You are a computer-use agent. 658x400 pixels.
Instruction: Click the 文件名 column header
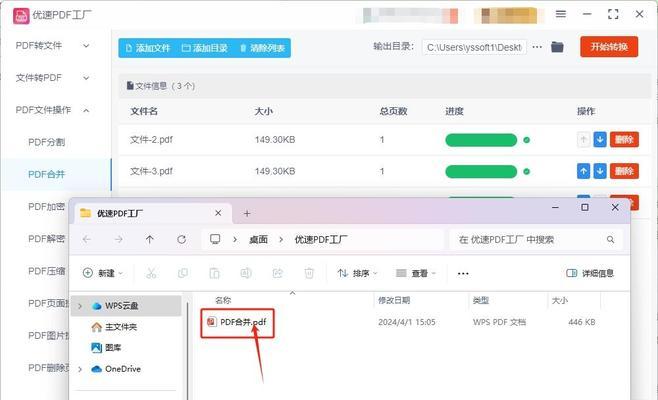[144, 111]
